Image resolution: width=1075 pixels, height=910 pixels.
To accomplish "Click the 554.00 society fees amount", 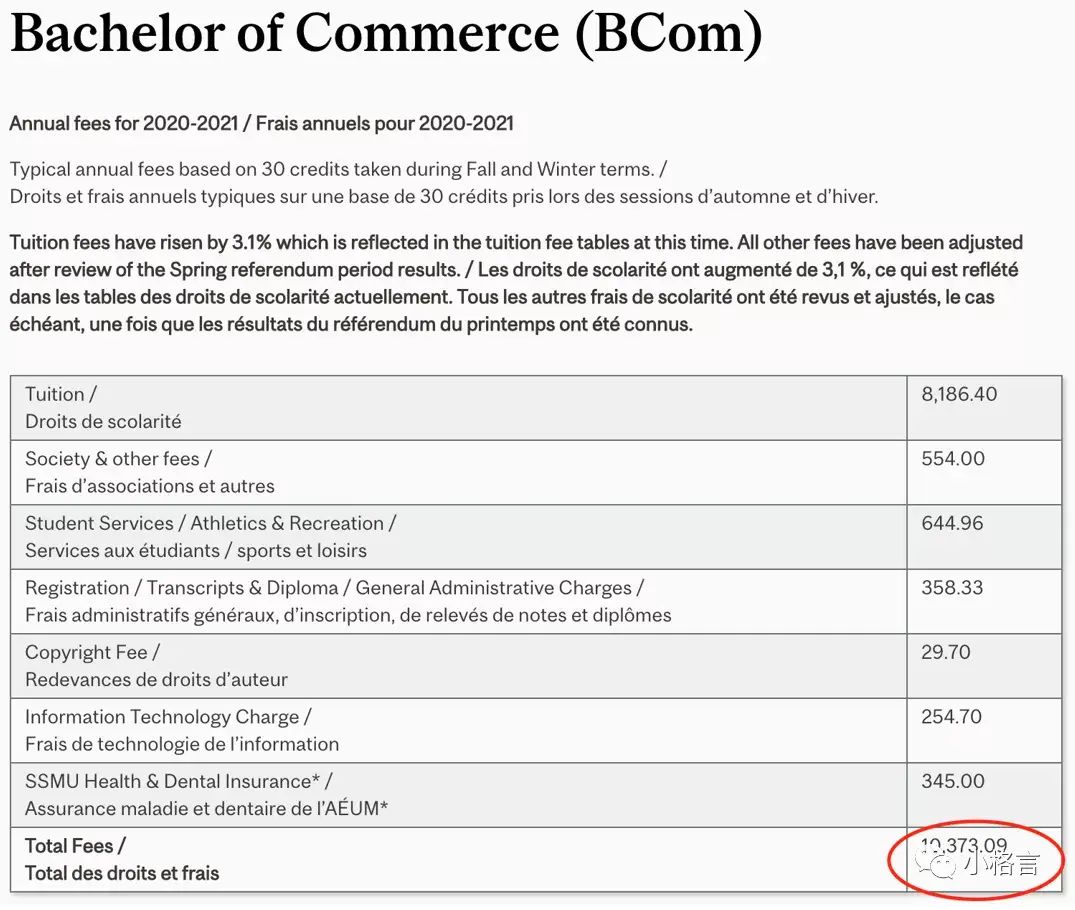I will [953, 459].
